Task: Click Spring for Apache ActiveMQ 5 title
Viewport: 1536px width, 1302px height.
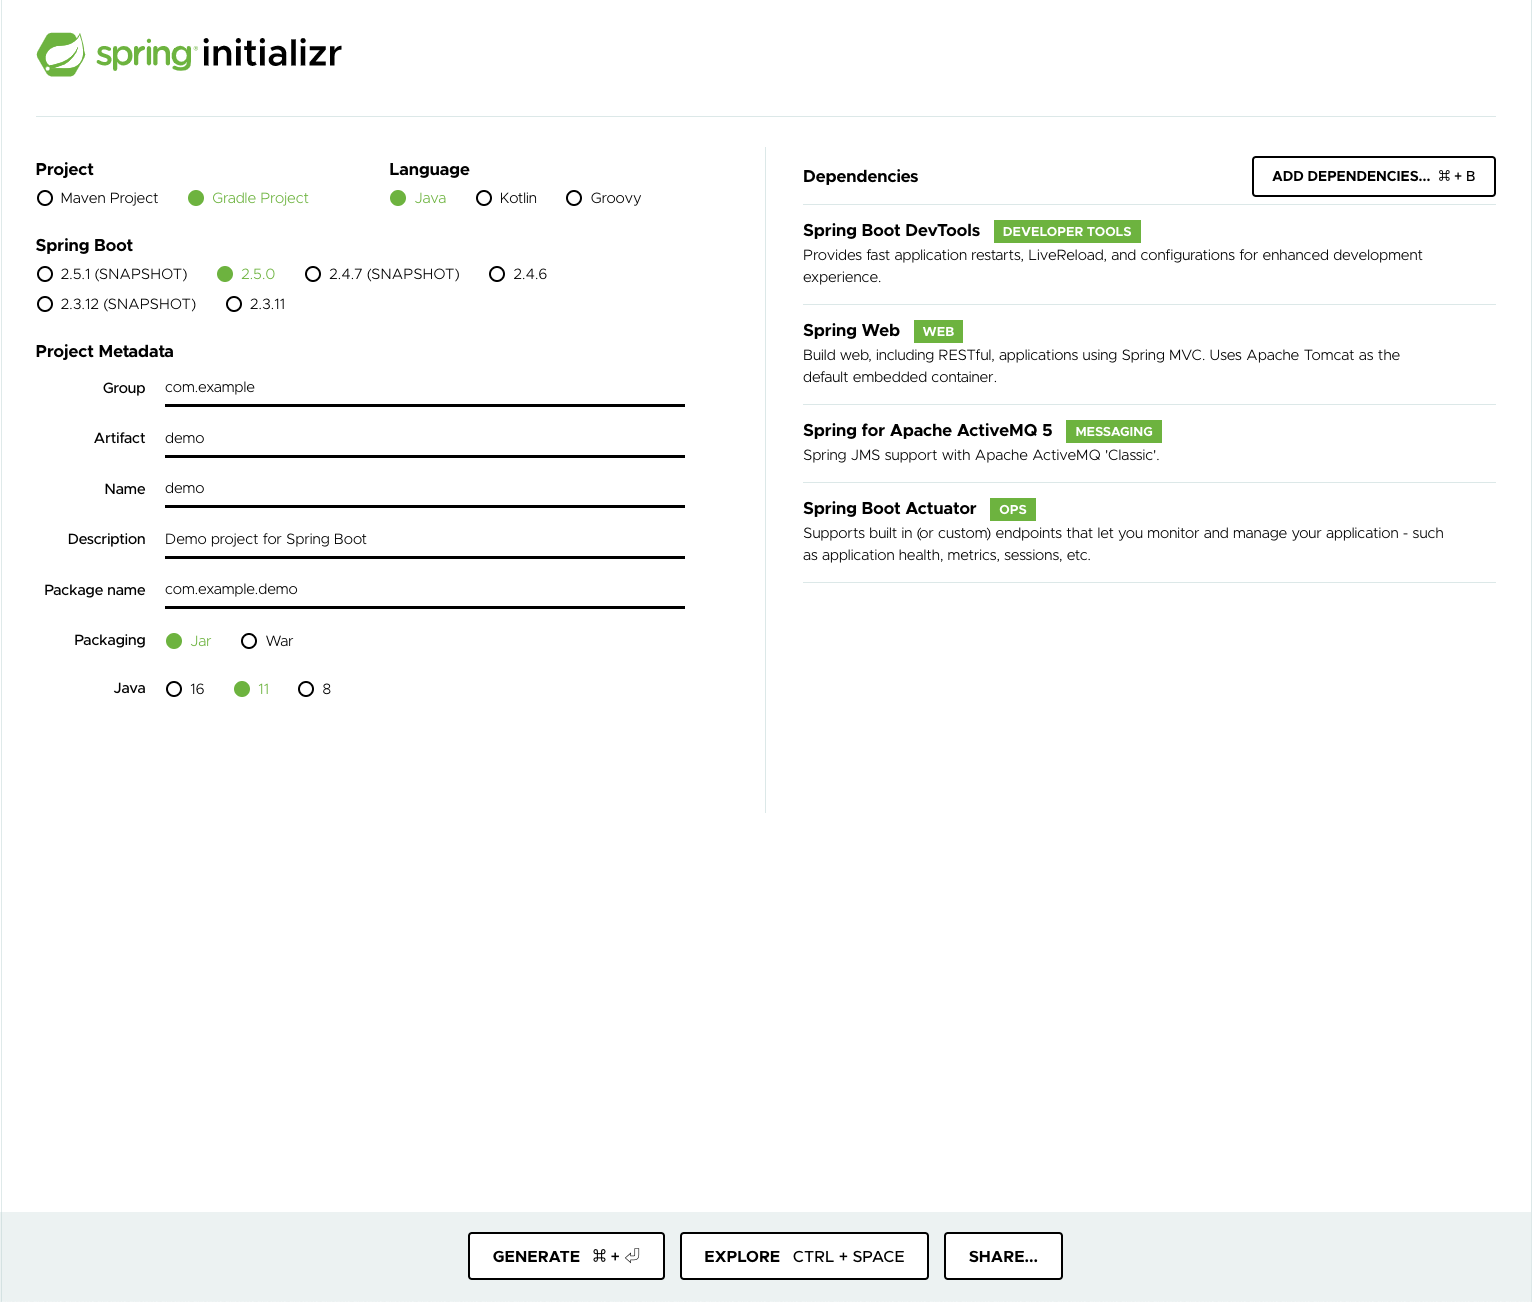Action: pos(927,430)
